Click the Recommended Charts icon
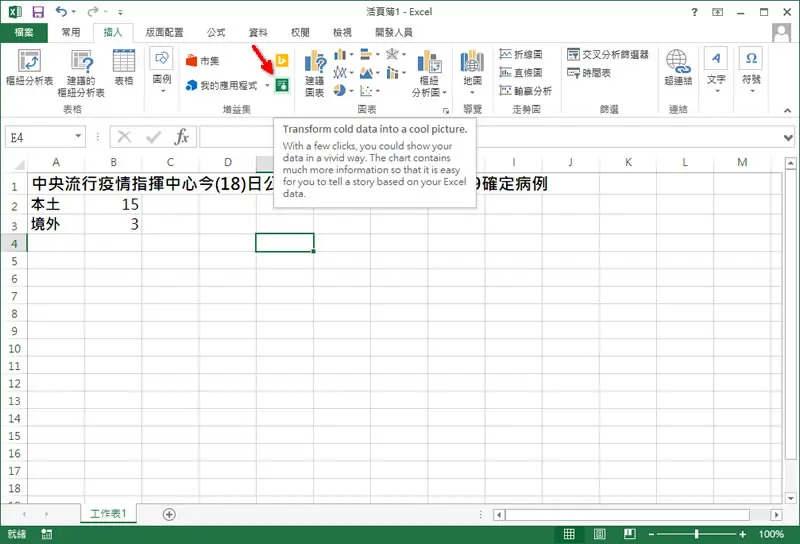 315,73
